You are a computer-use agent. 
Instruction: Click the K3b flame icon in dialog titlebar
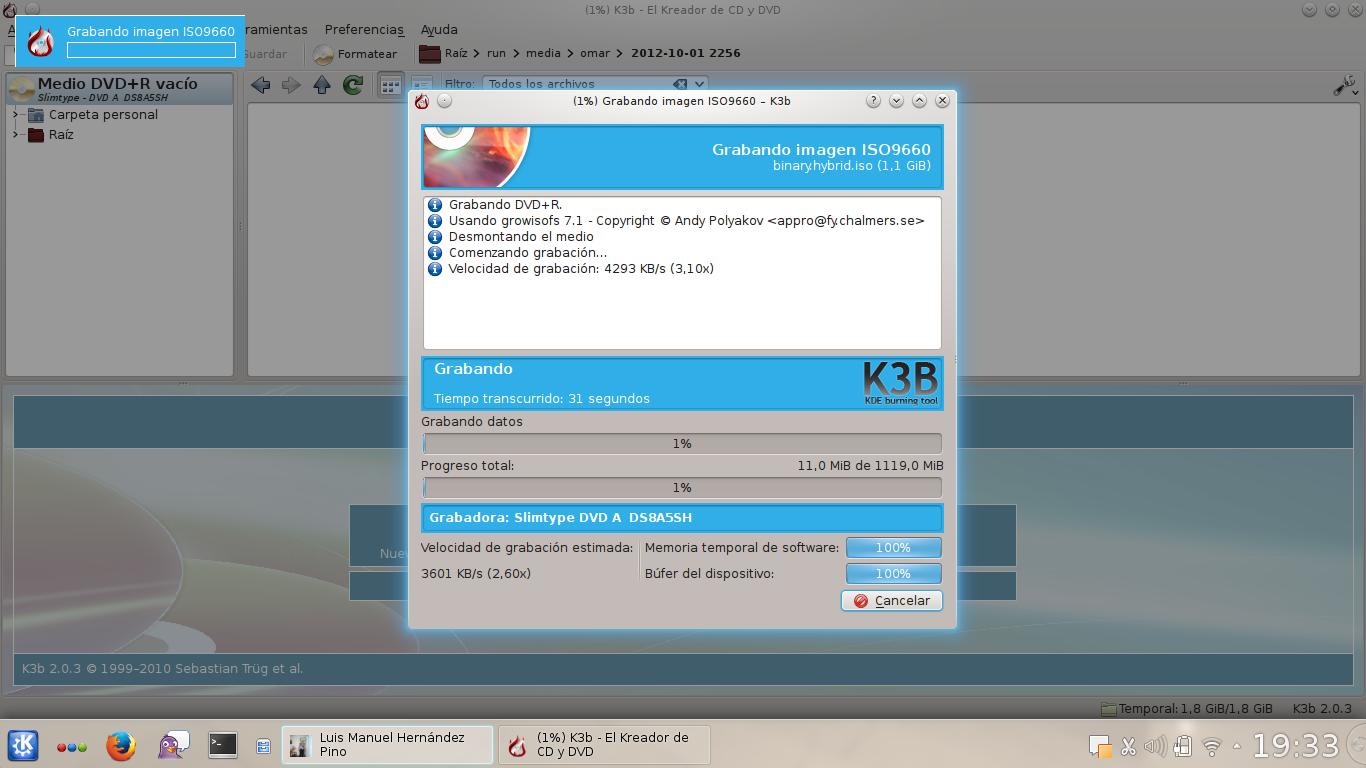(x=422, y=101)
